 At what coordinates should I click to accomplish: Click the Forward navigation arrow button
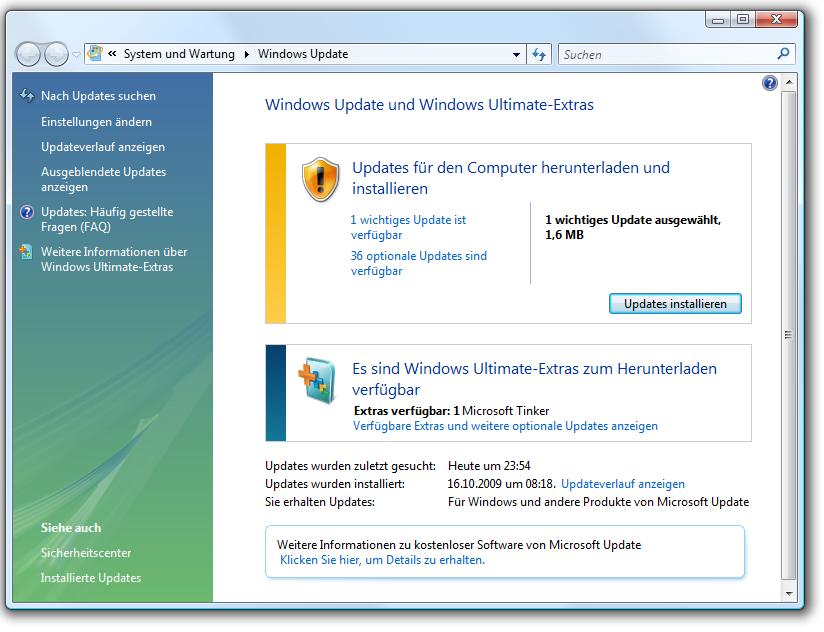pyautogui.click(x=56, y=54)
